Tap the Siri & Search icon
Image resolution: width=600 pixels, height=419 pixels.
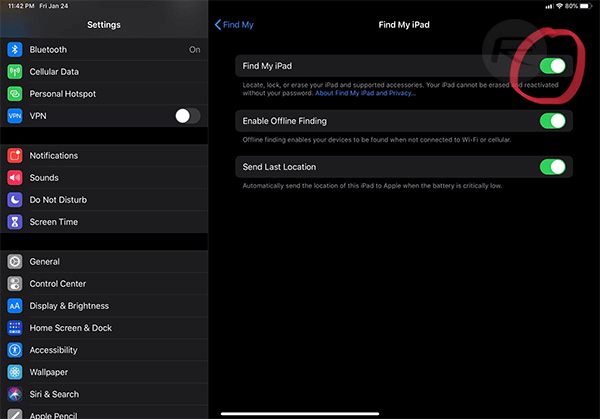pos(15,394)
